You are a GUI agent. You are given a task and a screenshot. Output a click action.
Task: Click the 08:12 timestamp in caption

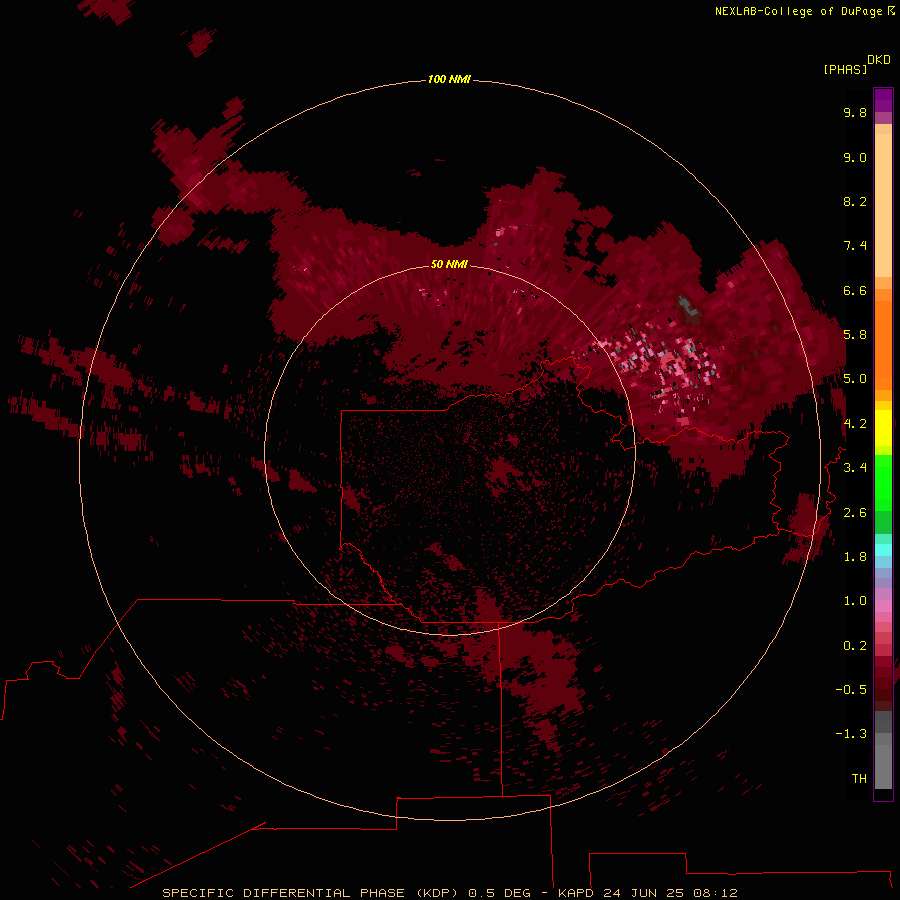point(715,893)
